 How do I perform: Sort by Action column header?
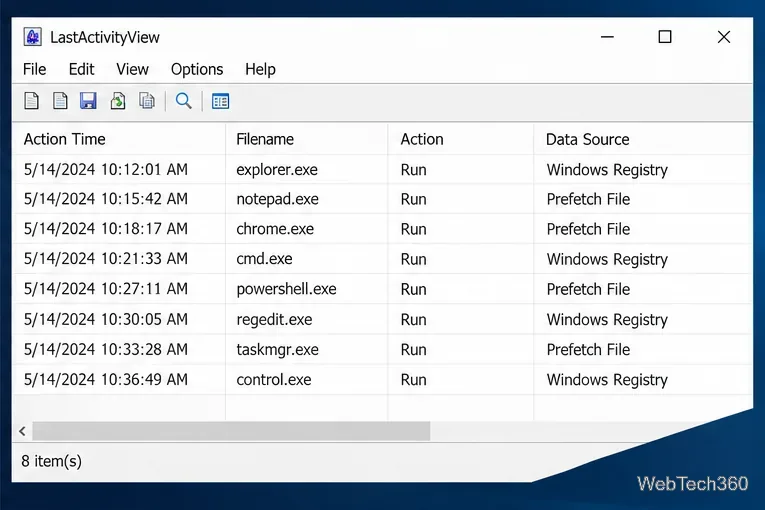[461, 139]
